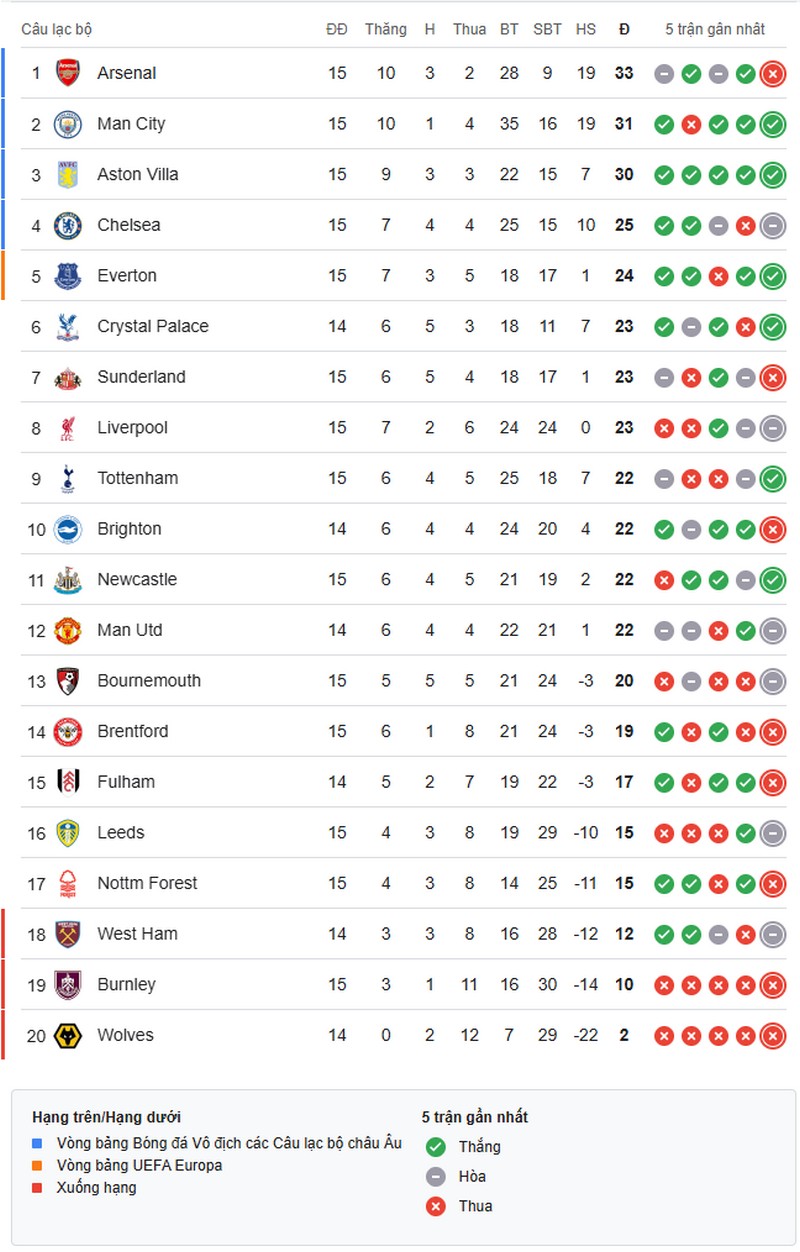Click the Chelsea club logo
Image resolution: width=800 pixels, height=1252 pixels.
tap(67, 225)
